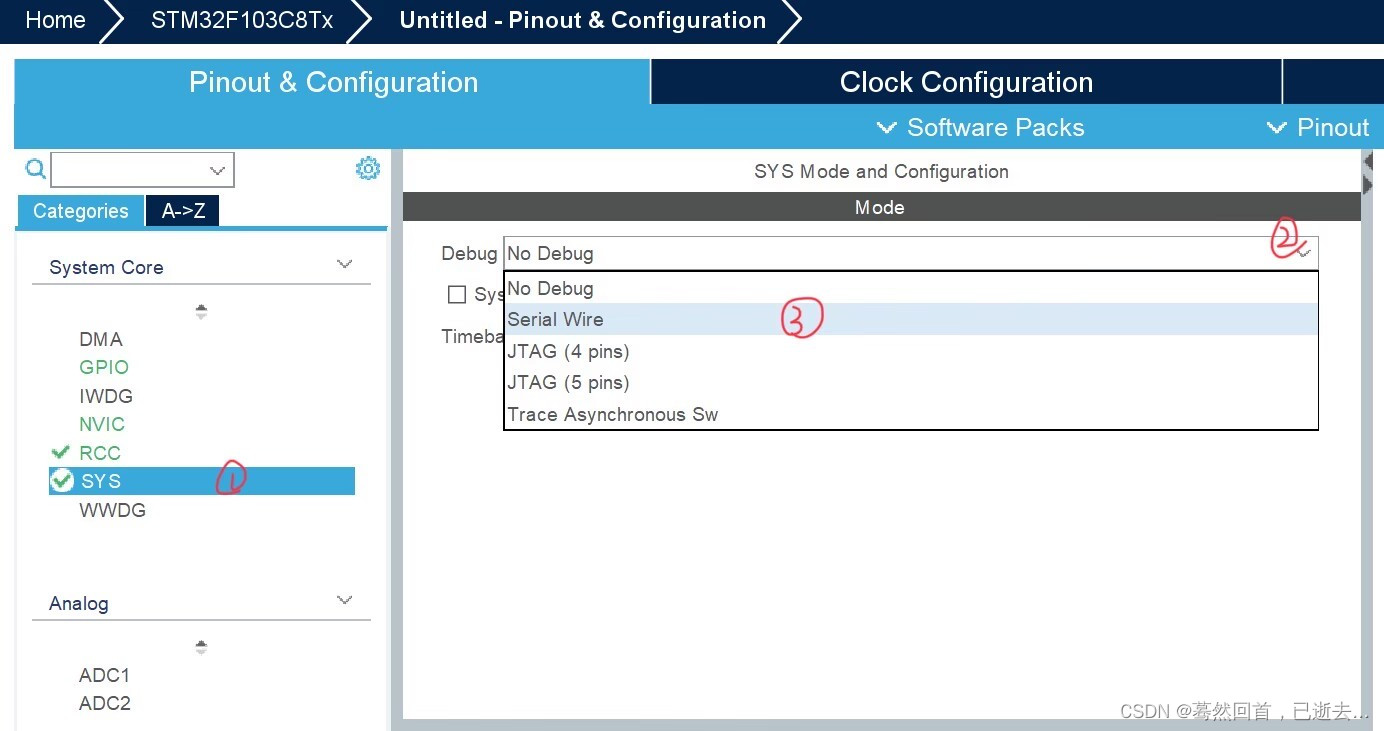Image resolution: width=1384 pixels, height=731 pixels.
Task: Click the STM32F103C8Tx breadcrumb
Action: coord(242,20)
